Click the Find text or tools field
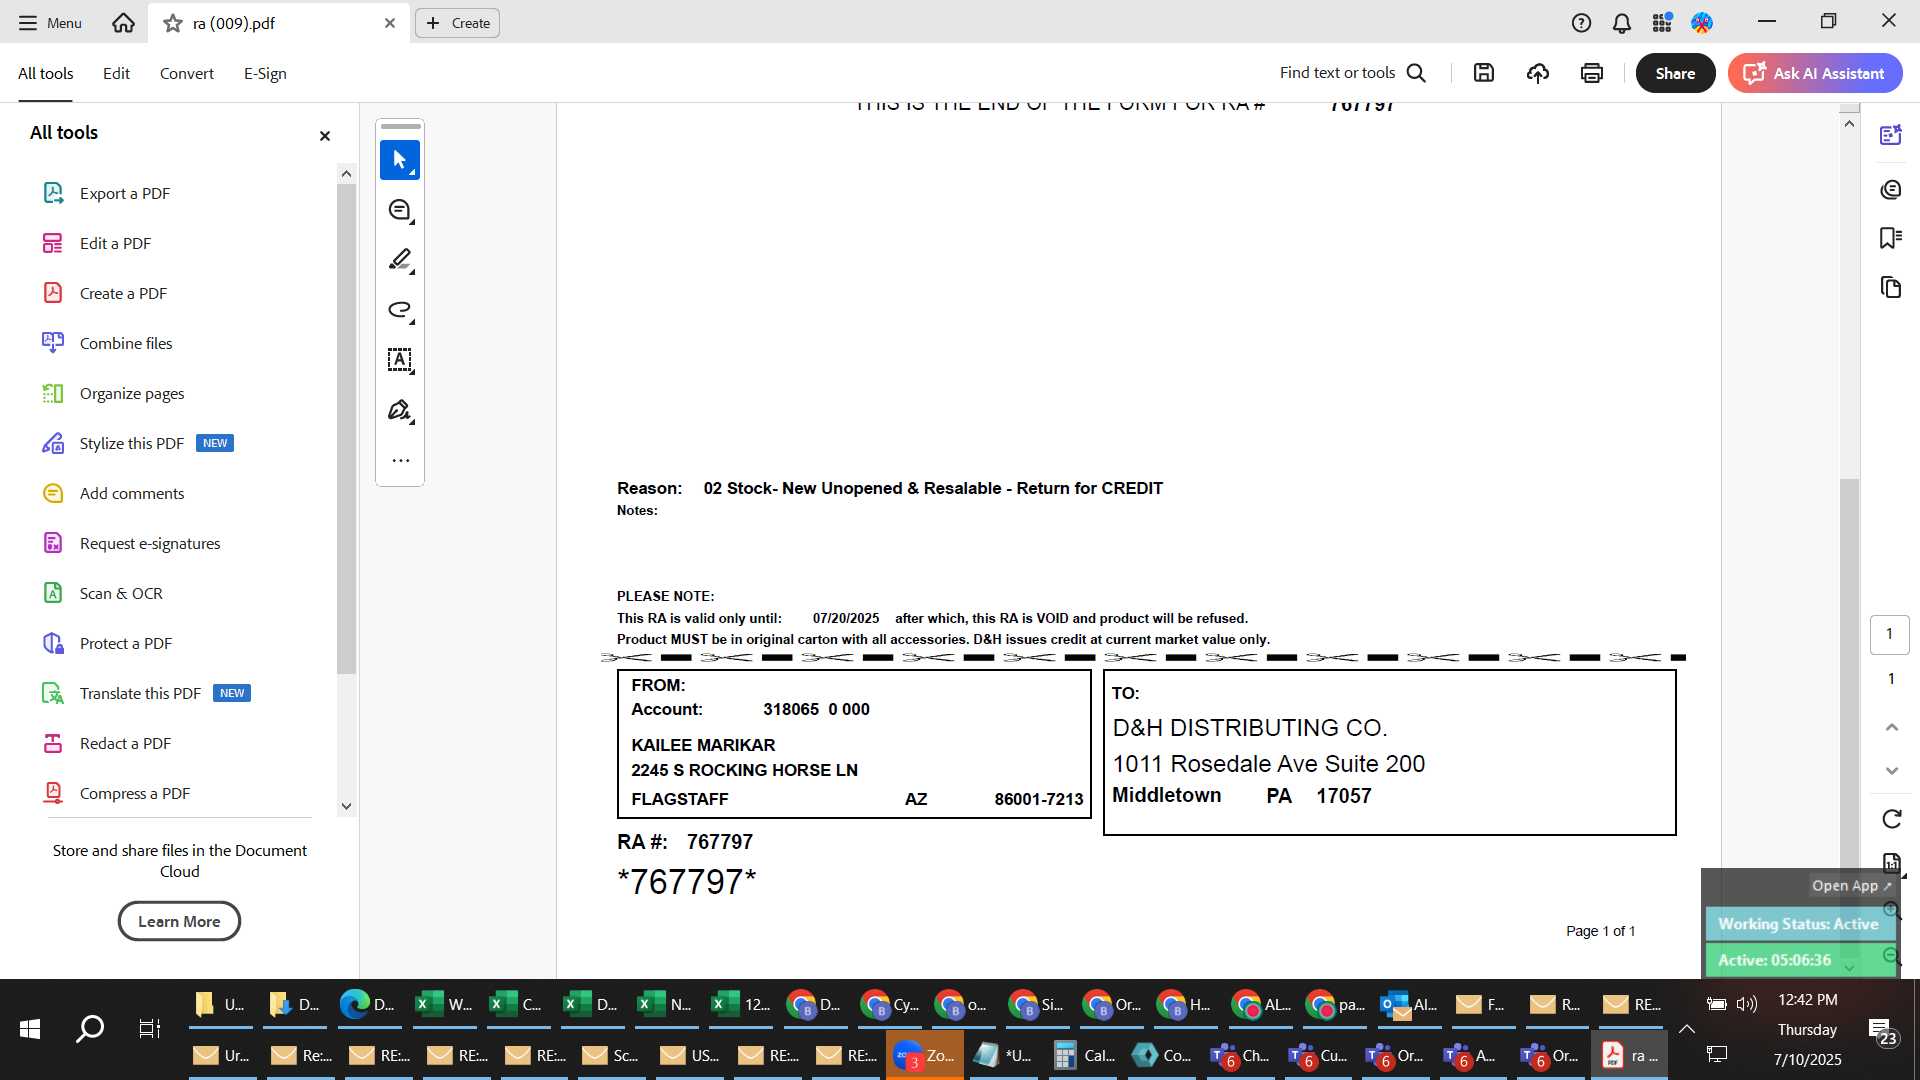 tap(1337, 73)
